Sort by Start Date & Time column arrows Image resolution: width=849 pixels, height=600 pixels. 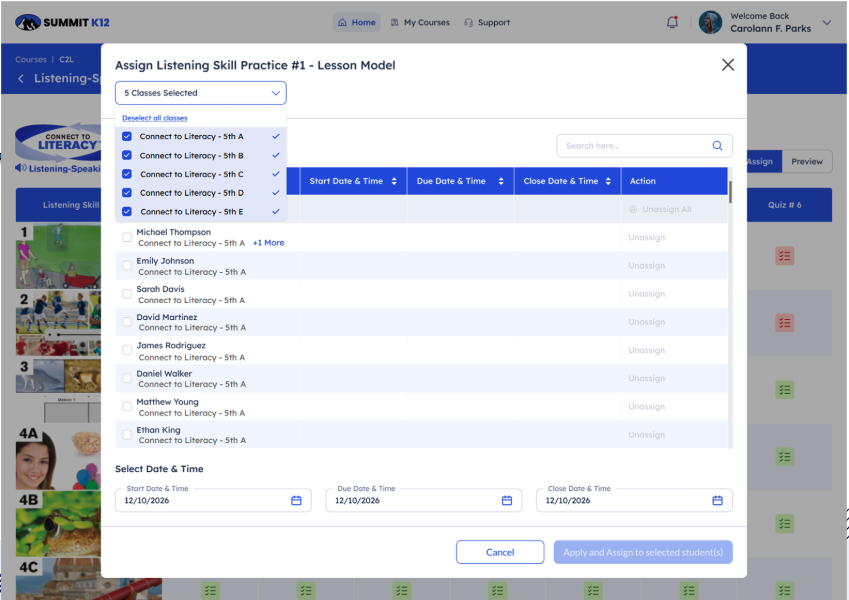(x=394, y=181)
